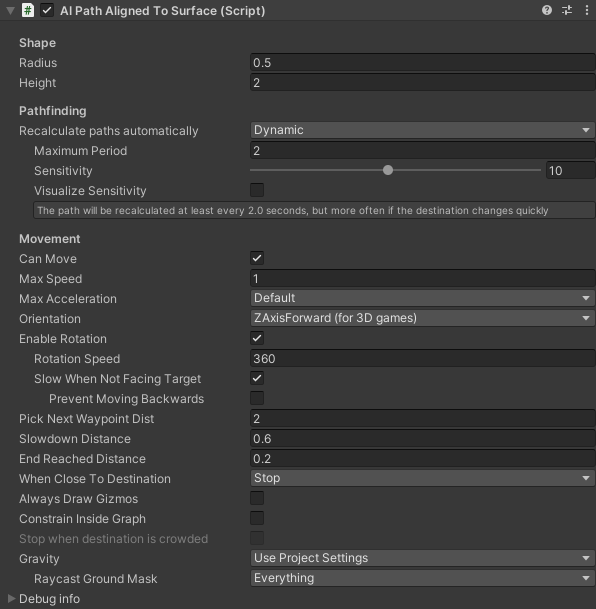The height and width of the screenshot is (609, 596).
Task: Click the Rotation Speed value field
Action: (422, 358)
